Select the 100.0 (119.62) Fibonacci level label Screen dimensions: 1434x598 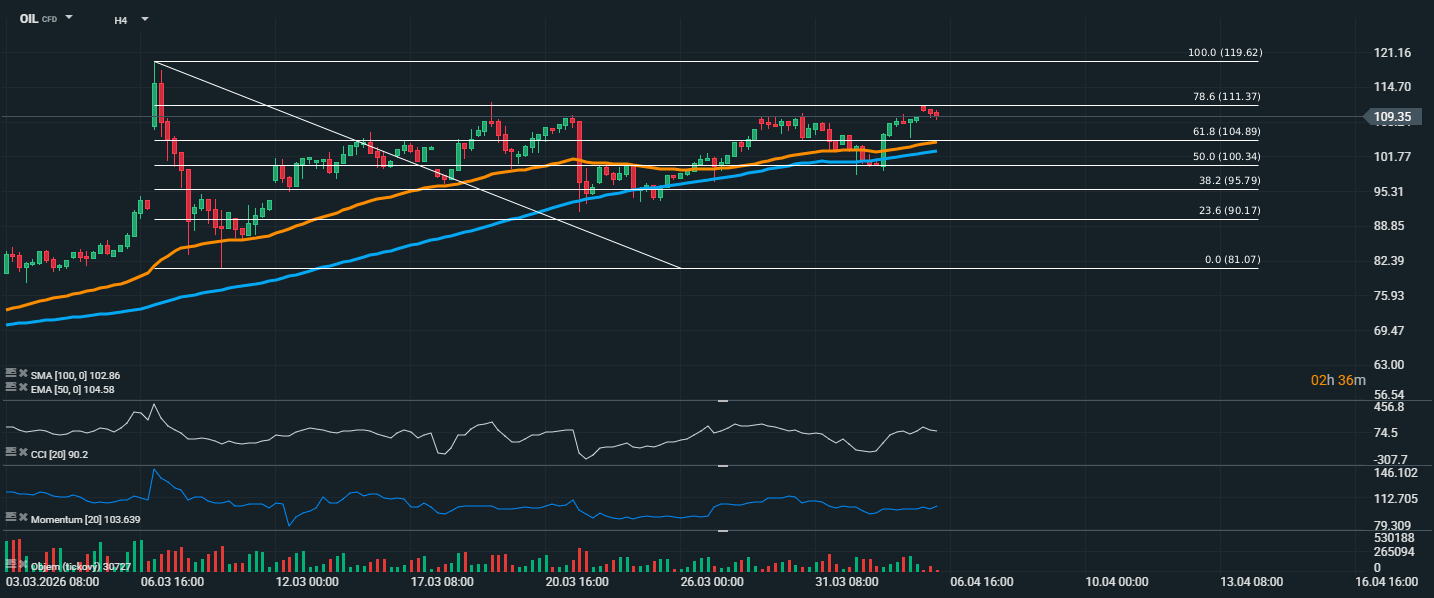[x=1223, y=52]
